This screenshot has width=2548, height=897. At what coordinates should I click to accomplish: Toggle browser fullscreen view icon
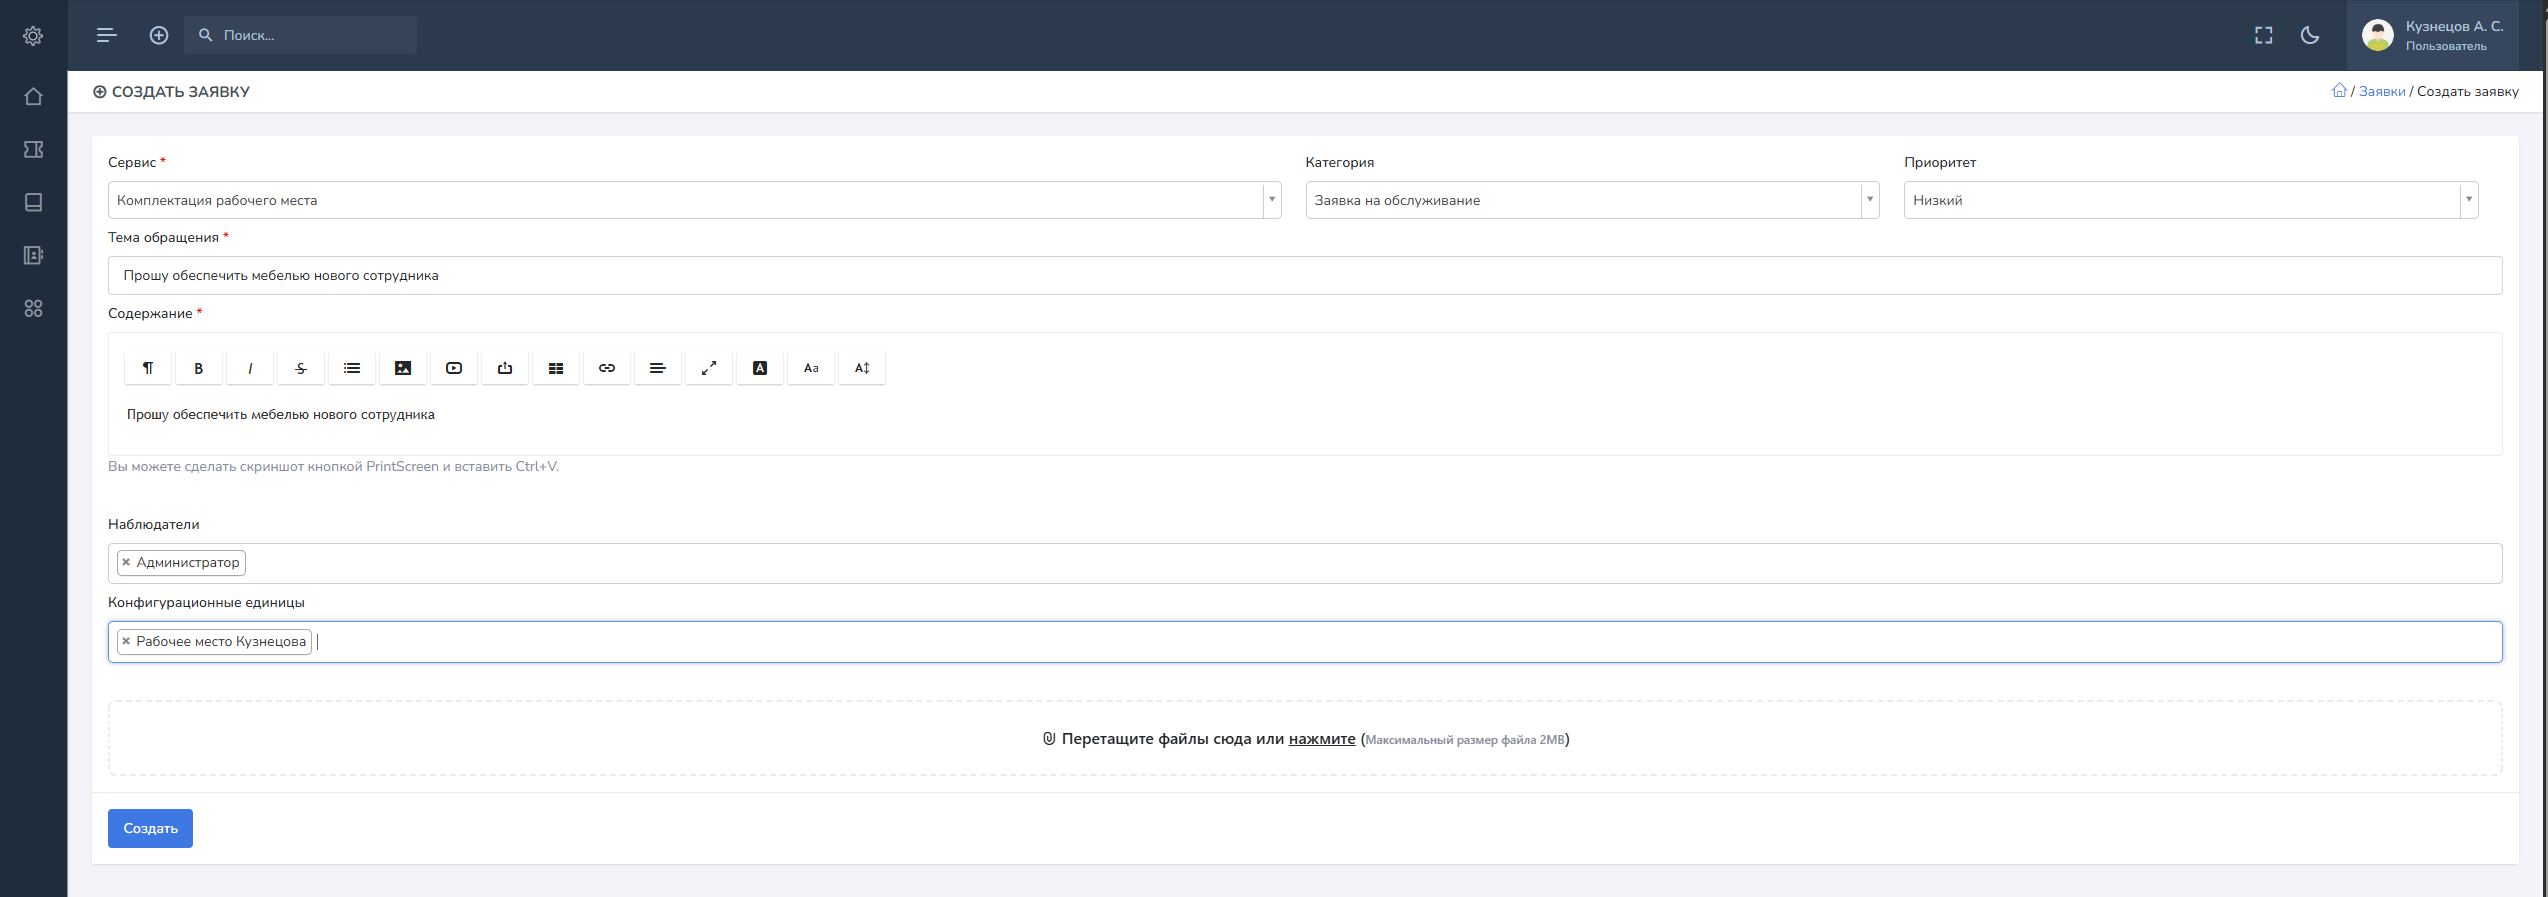coord(2264,35)
